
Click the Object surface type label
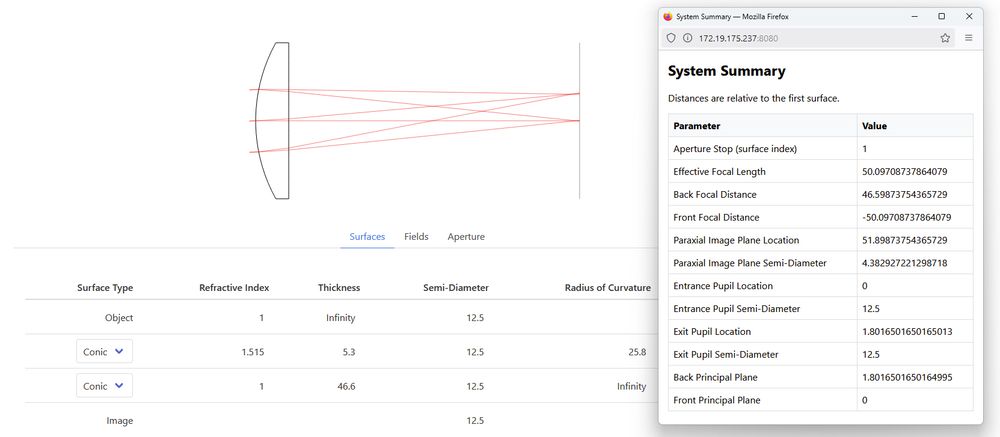pyautogui.click(x=119, y=318)
